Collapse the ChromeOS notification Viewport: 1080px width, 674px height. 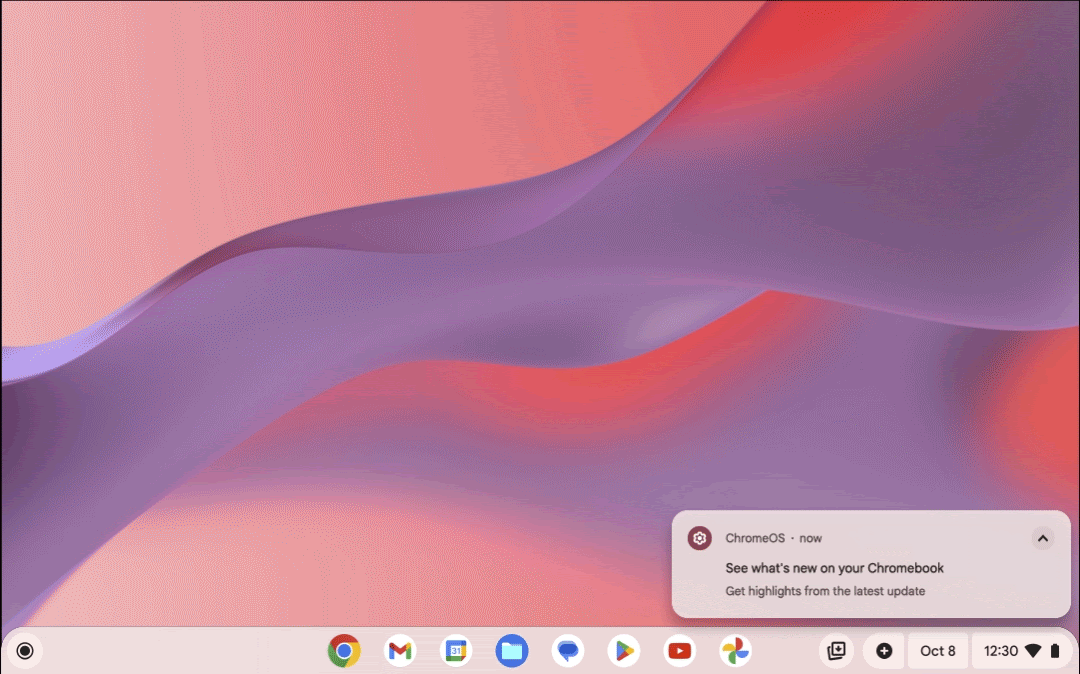click(x=1041, y=538)
